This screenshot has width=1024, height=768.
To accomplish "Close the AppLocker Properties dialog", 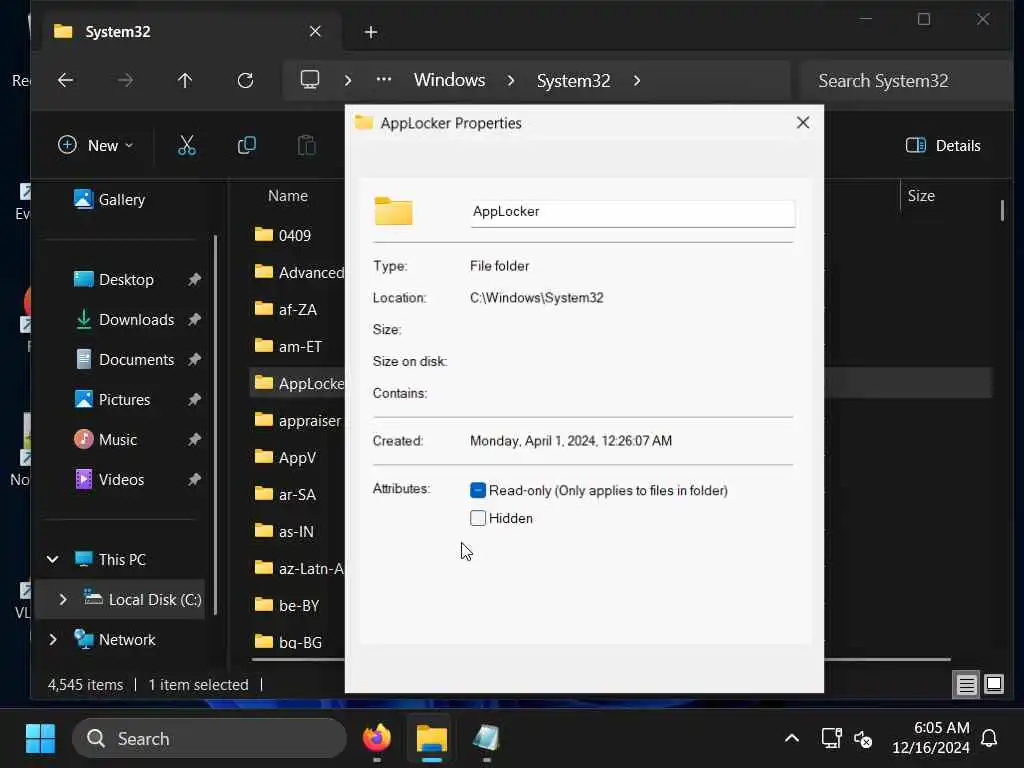I will pyautogui.click(x=803, y=123).
